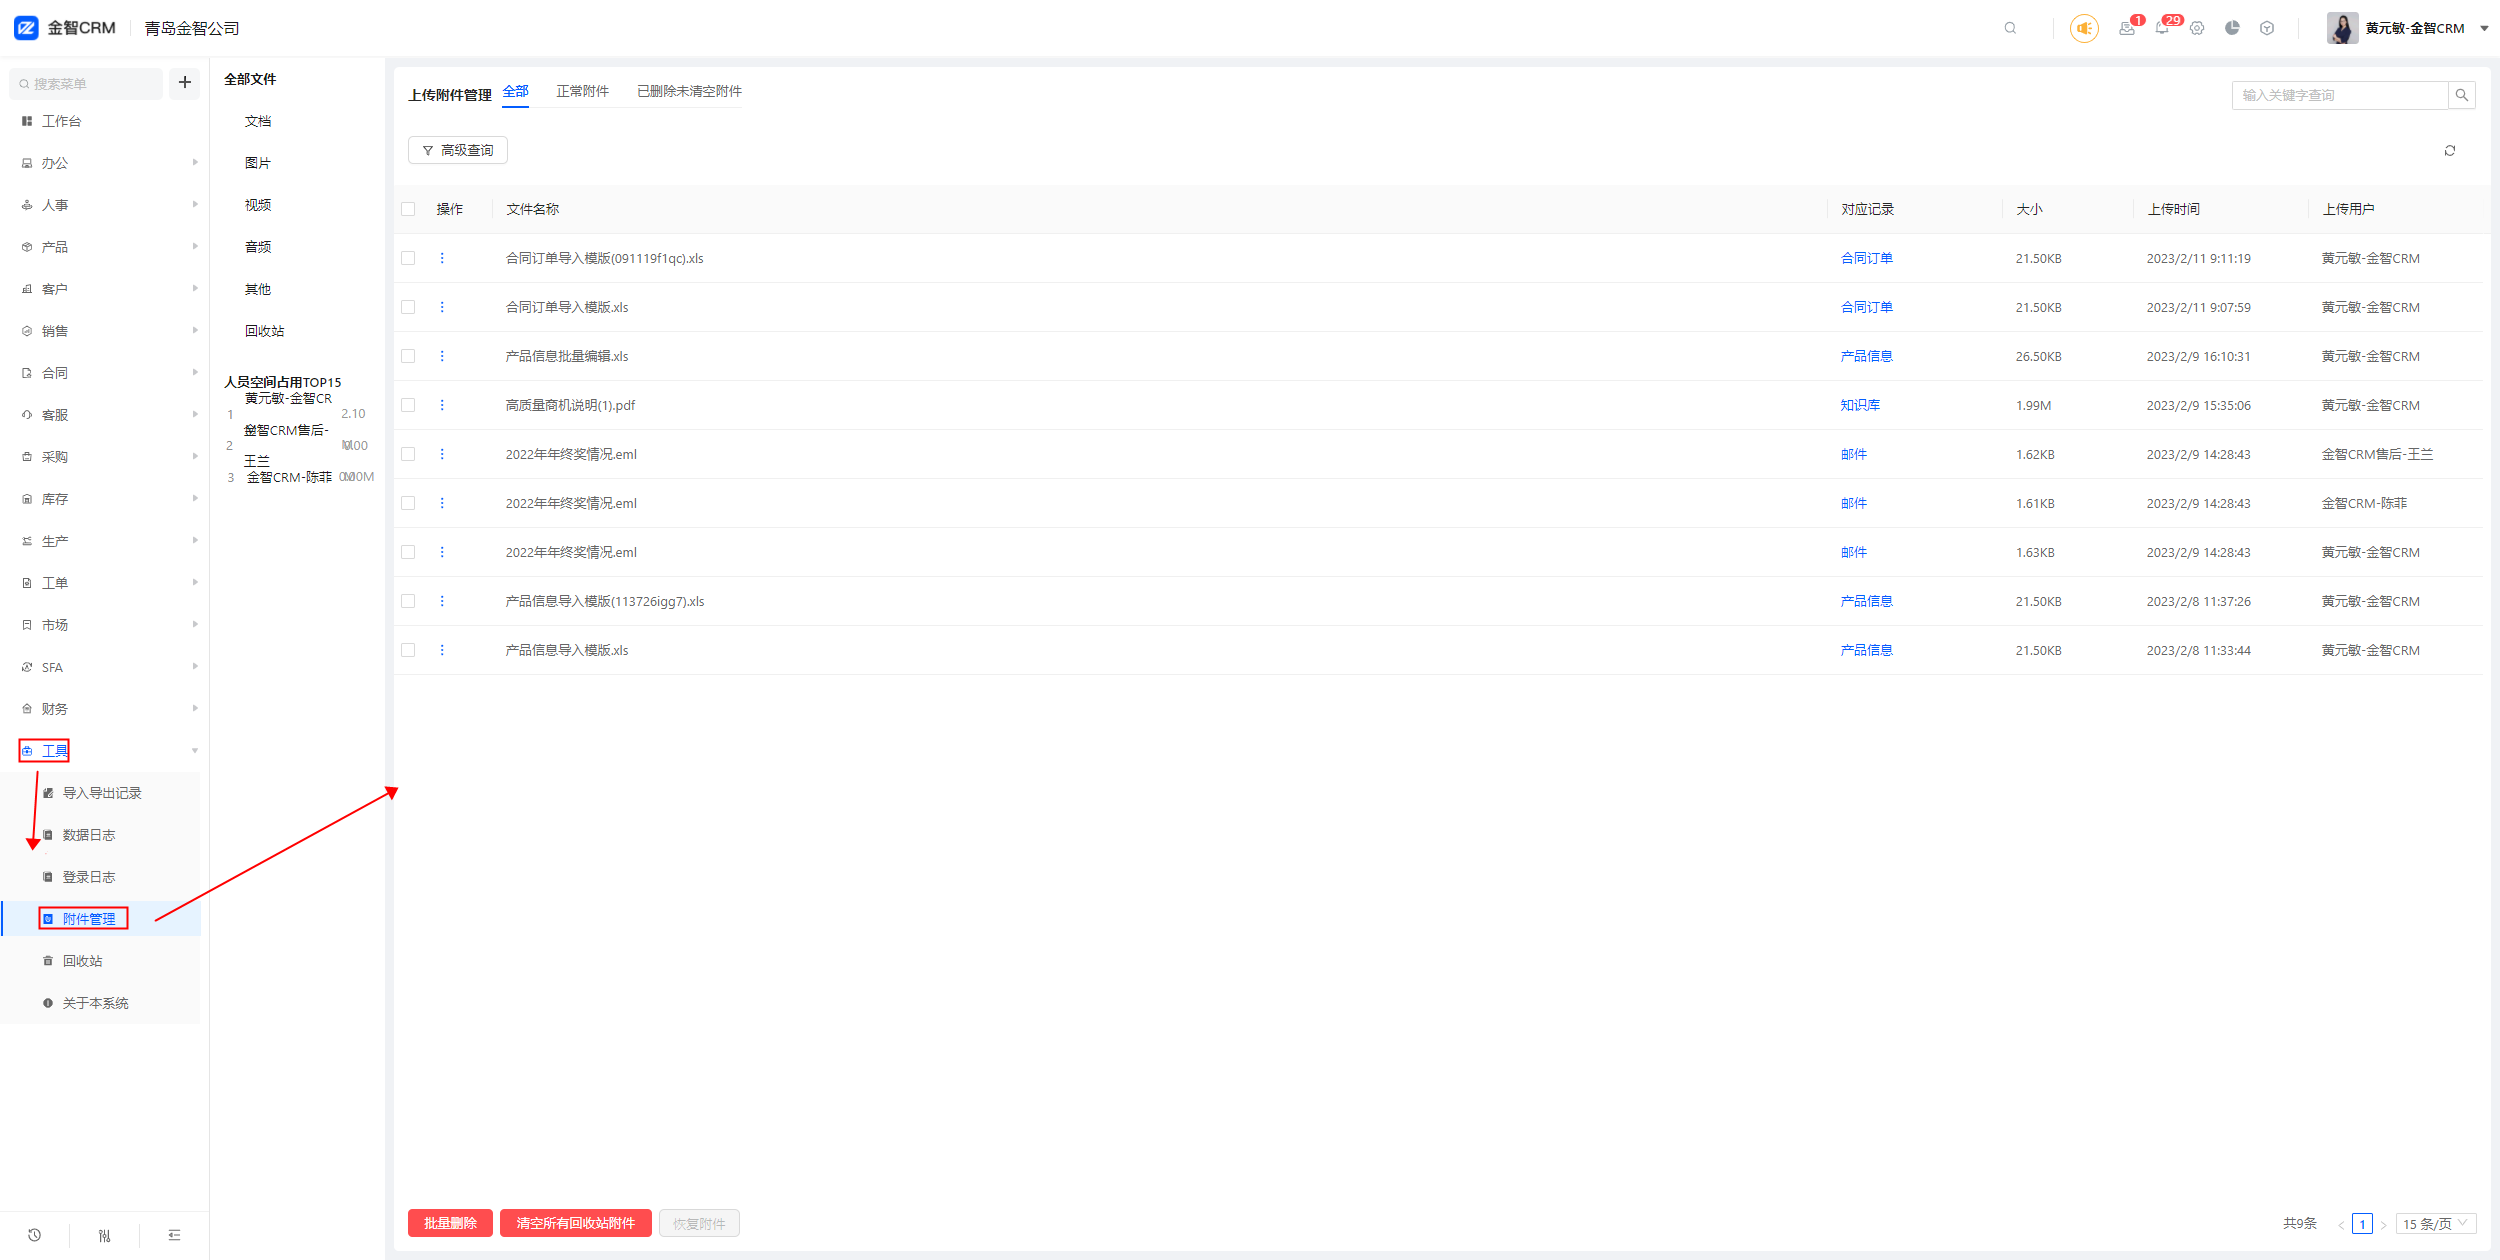Open actions menu for 产品信息批量编辑.xls
This screenshot has height=1260, width=2500.
click(x=442, y=356)
